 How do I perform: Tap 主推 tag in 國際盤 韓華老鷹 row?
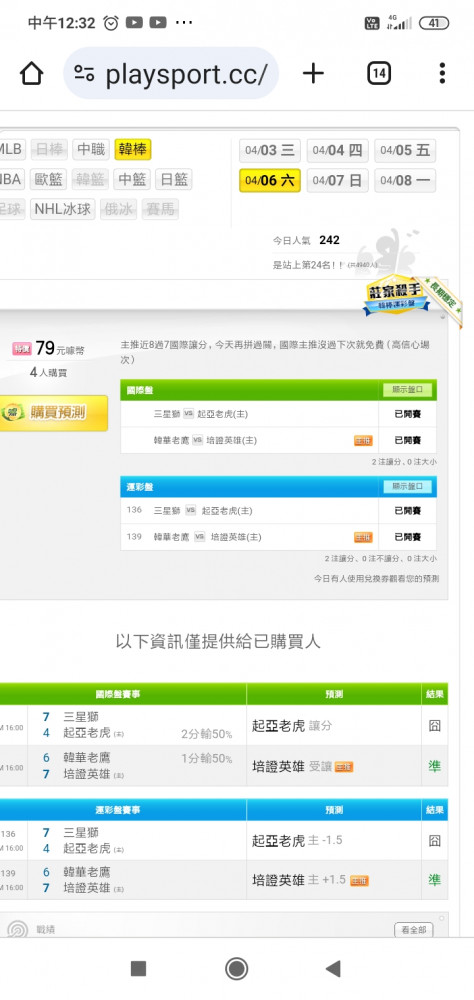coord(363,441)
